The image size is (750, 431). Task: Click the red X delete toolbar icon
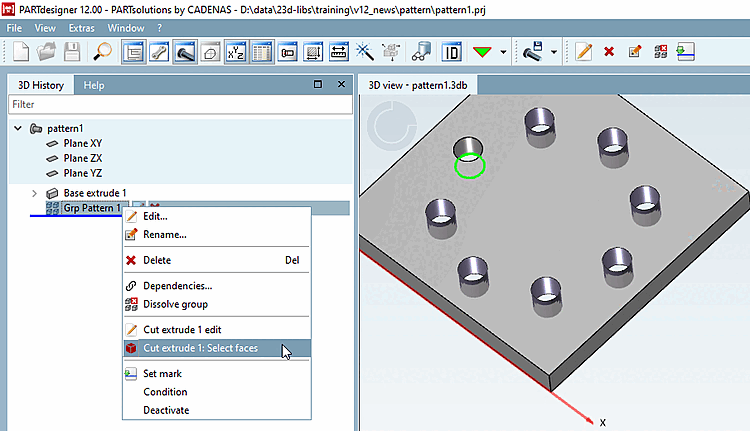[x=609, y=51]
